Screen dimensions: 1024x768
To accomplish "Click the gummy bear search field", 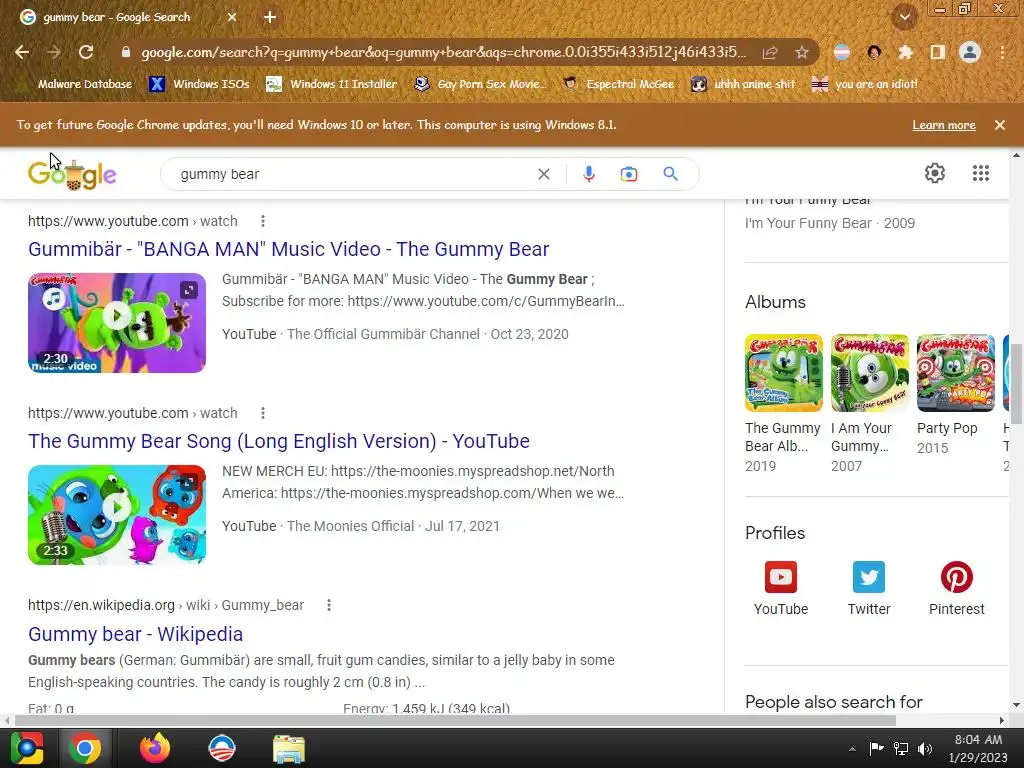I will (353, 174).
